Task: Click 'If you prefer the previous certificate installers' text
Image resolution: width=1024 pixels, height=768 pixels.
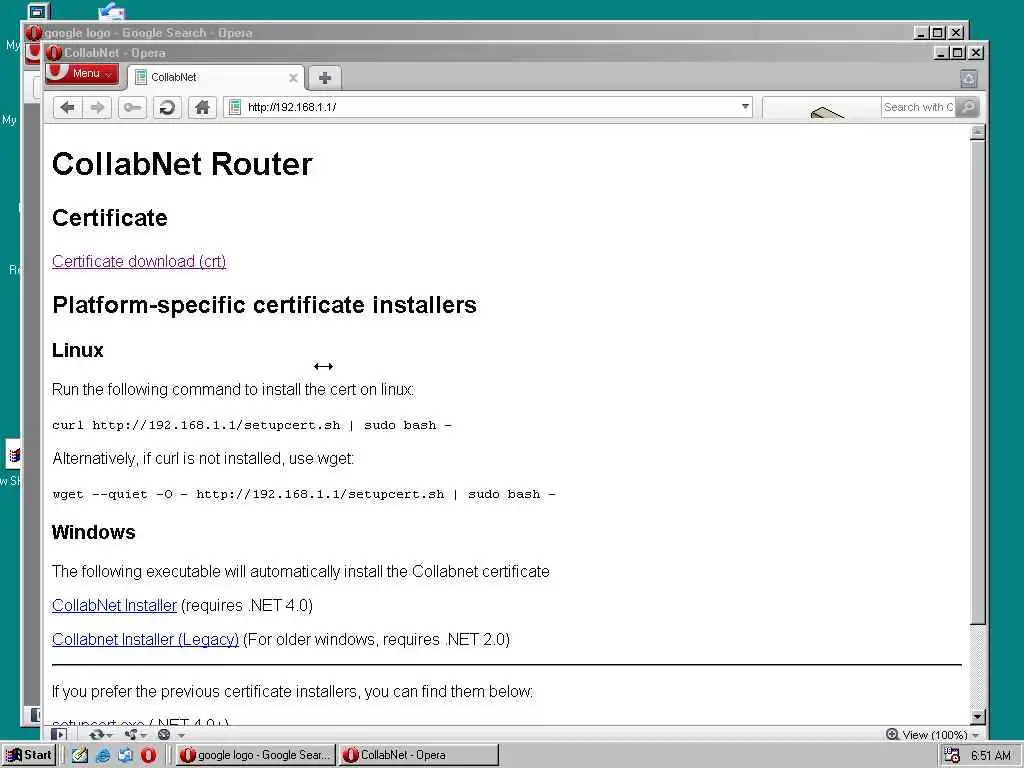Action: 293,692
